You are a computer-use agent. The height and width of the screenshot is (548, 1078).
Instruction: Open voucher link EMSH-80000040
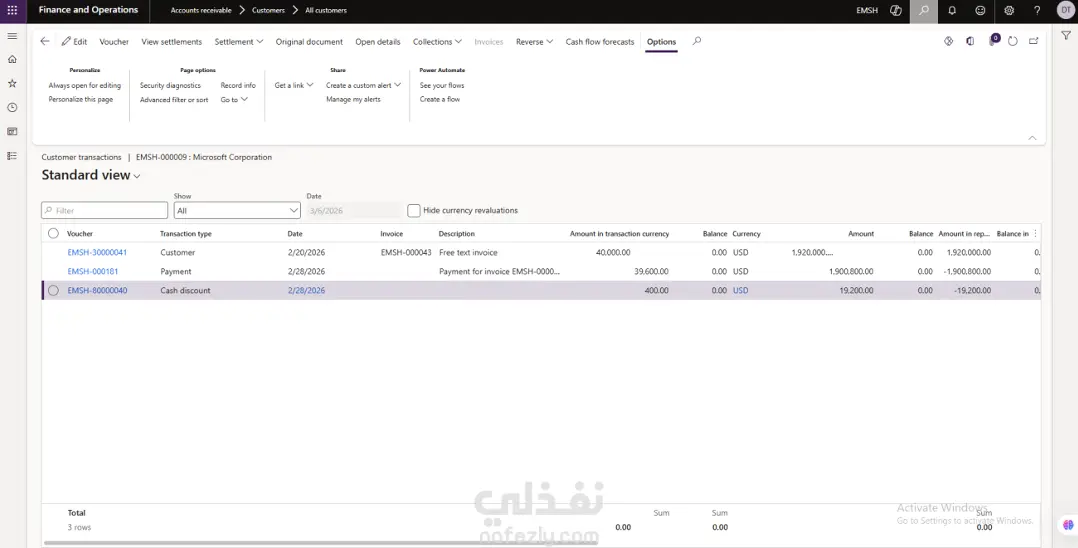pyautogui.click(x=97, y=290)
